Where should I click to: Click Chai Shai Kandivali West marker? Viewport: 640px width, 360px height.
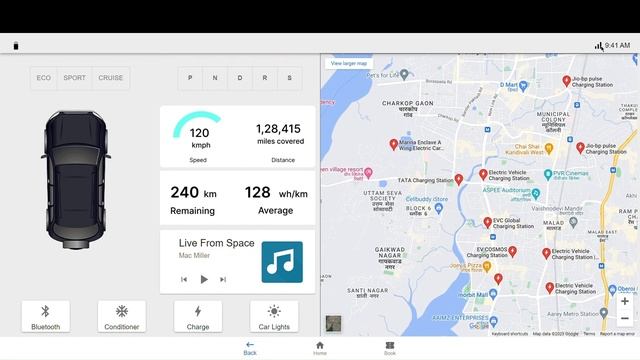click(x=549, y=149)
